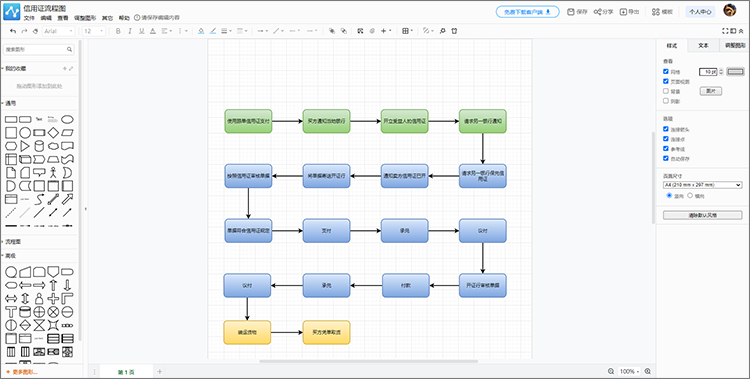
Task: Enable the shadow (阴影) checkbox
Action: pos(666,101)
